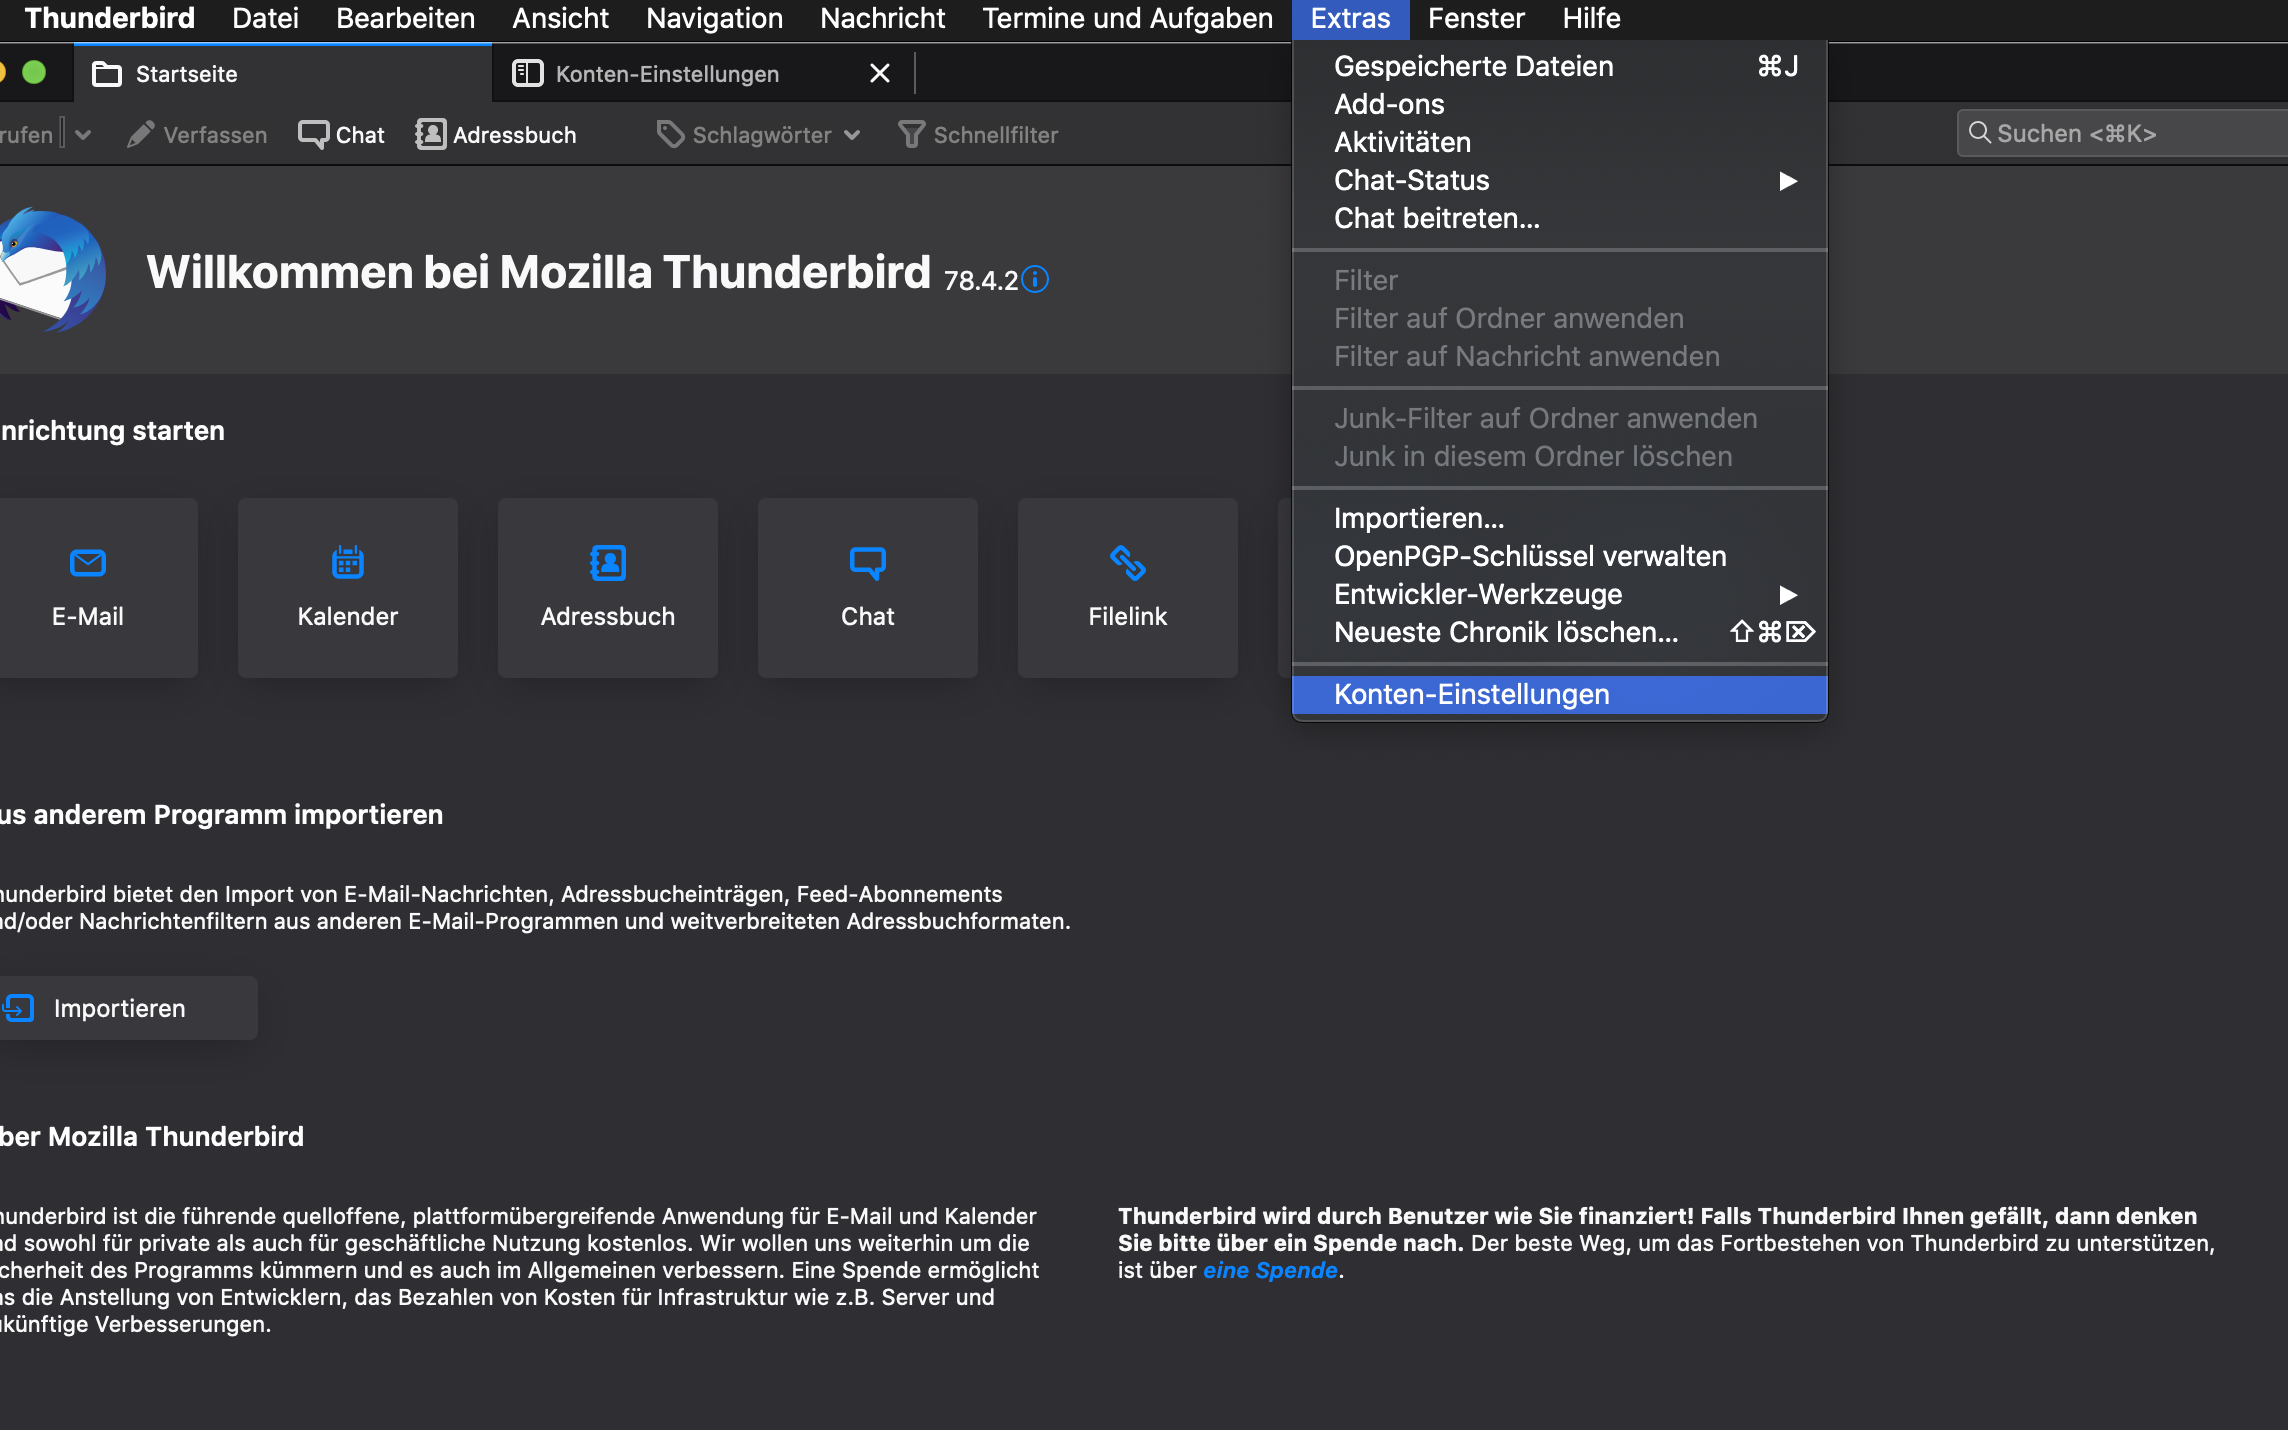The width and height of the screenshot is (2288, 1430).
Task: Click the Suchen search field
Action: click(x=2122, y=133)
